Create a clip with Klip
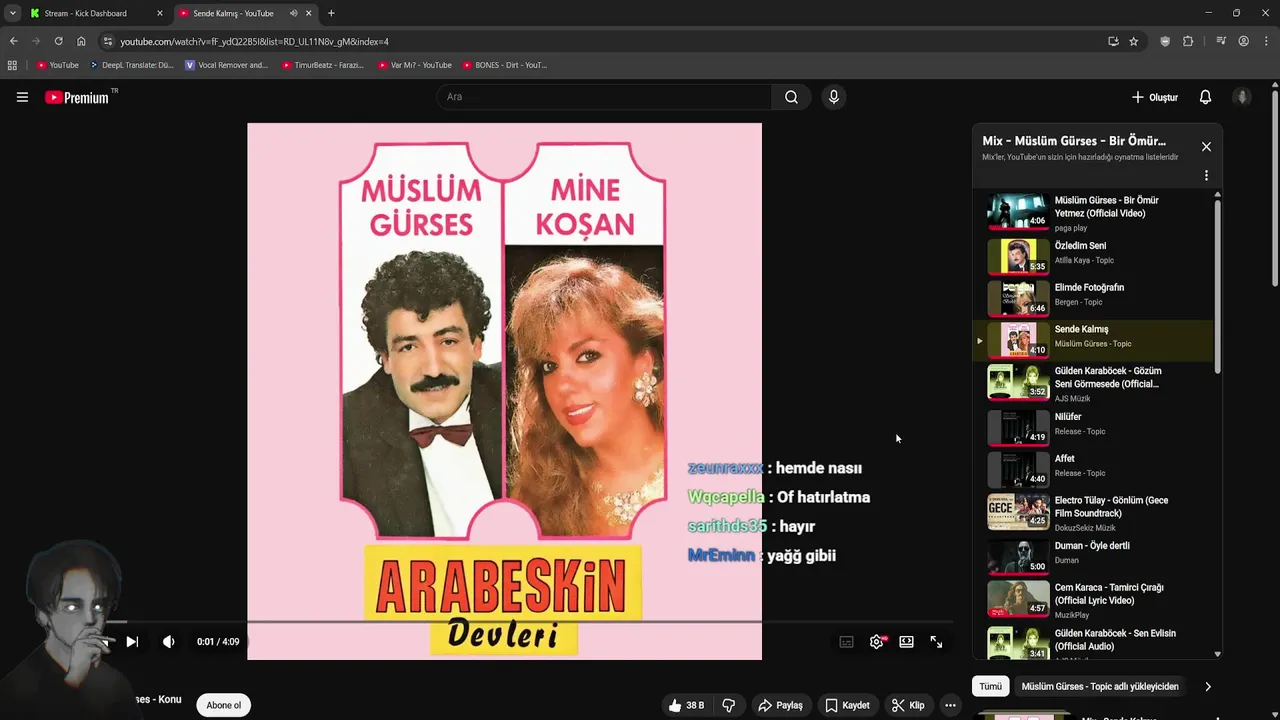This screenshot has height=720, width=1280. 908,705
